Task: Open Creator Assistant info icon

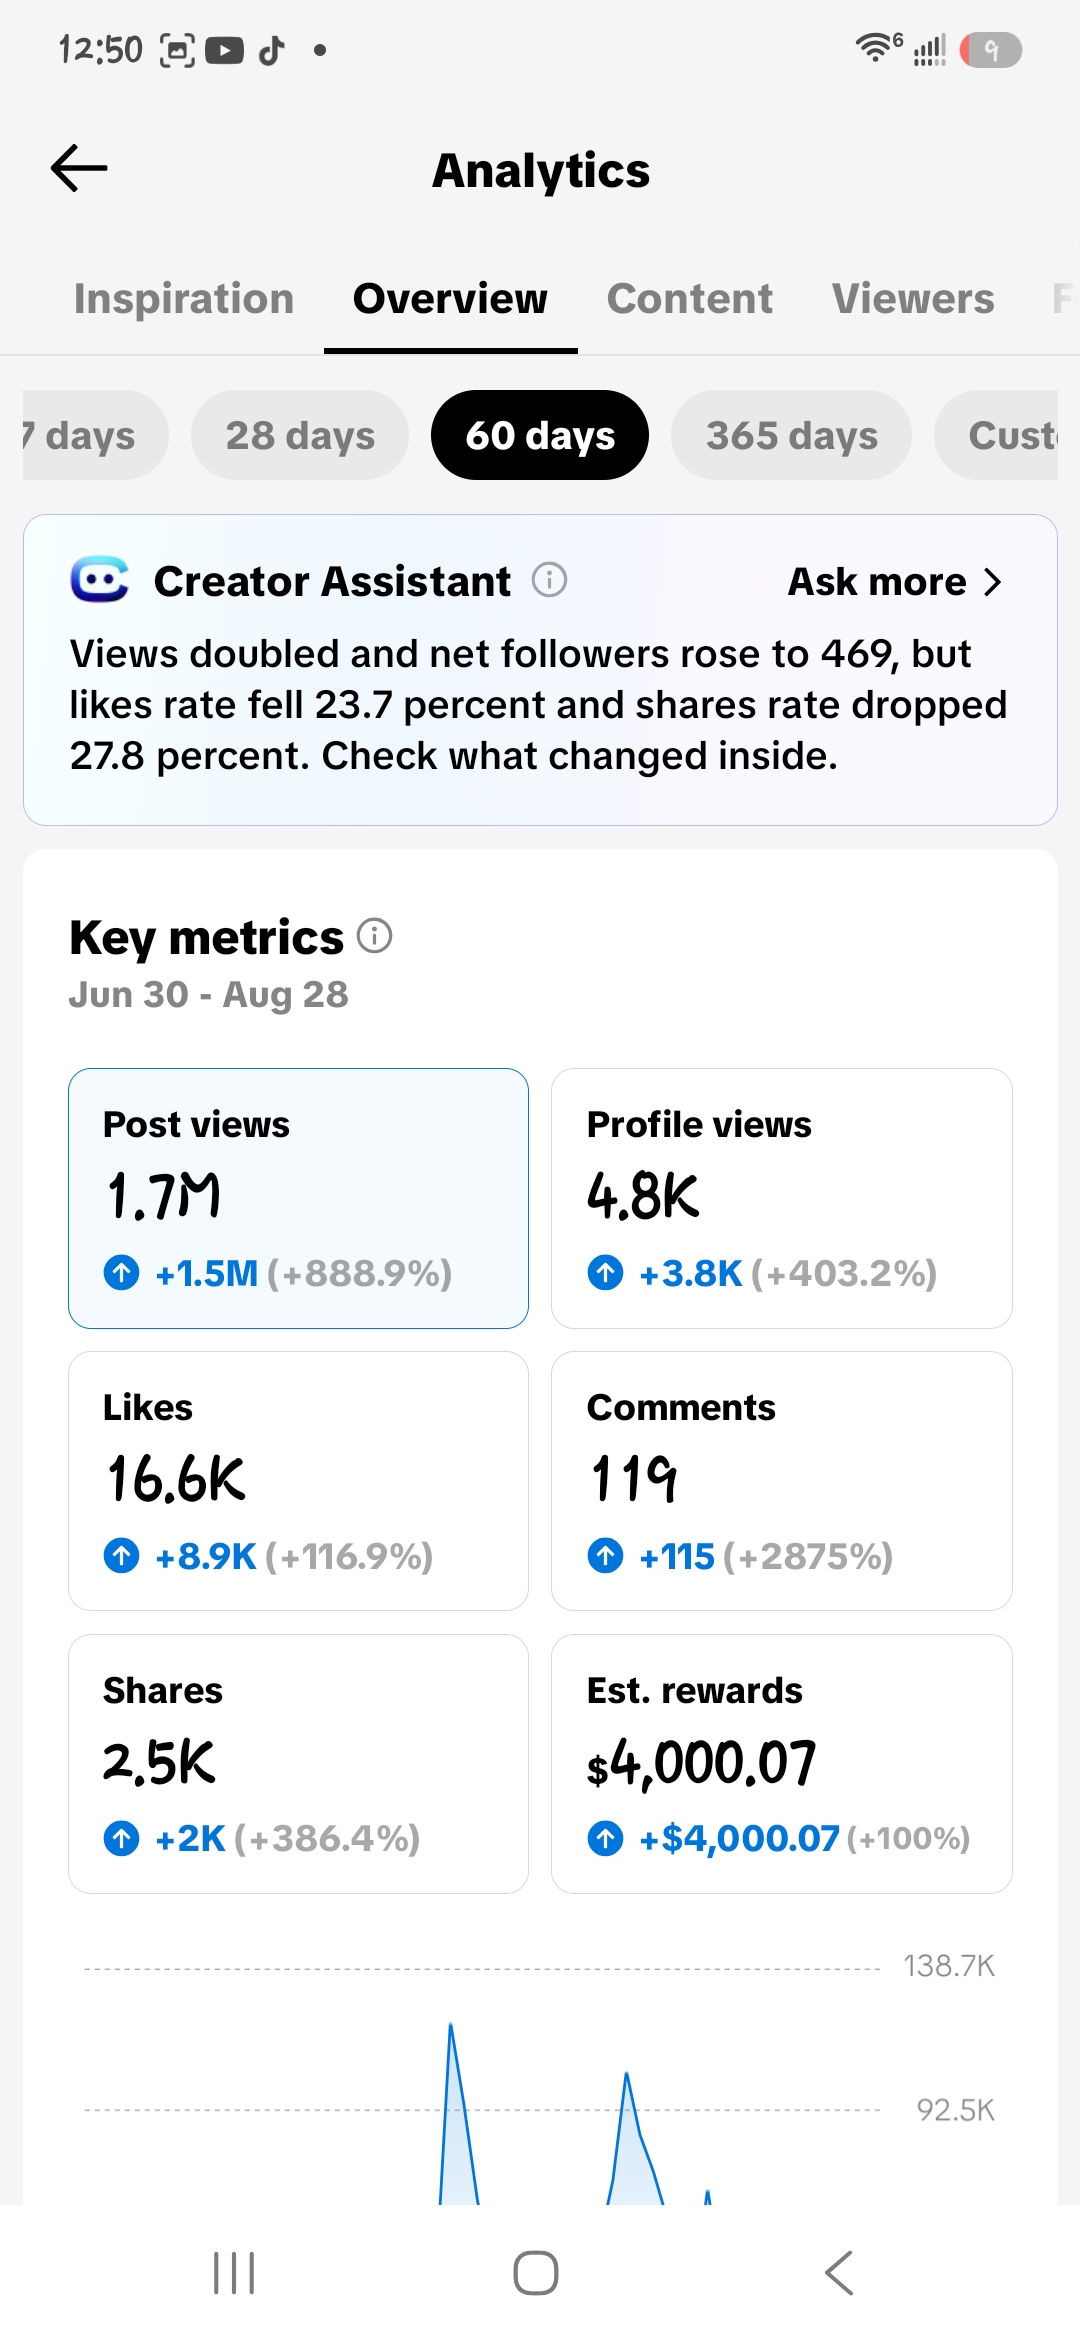Action: click(x=549, y=580)
